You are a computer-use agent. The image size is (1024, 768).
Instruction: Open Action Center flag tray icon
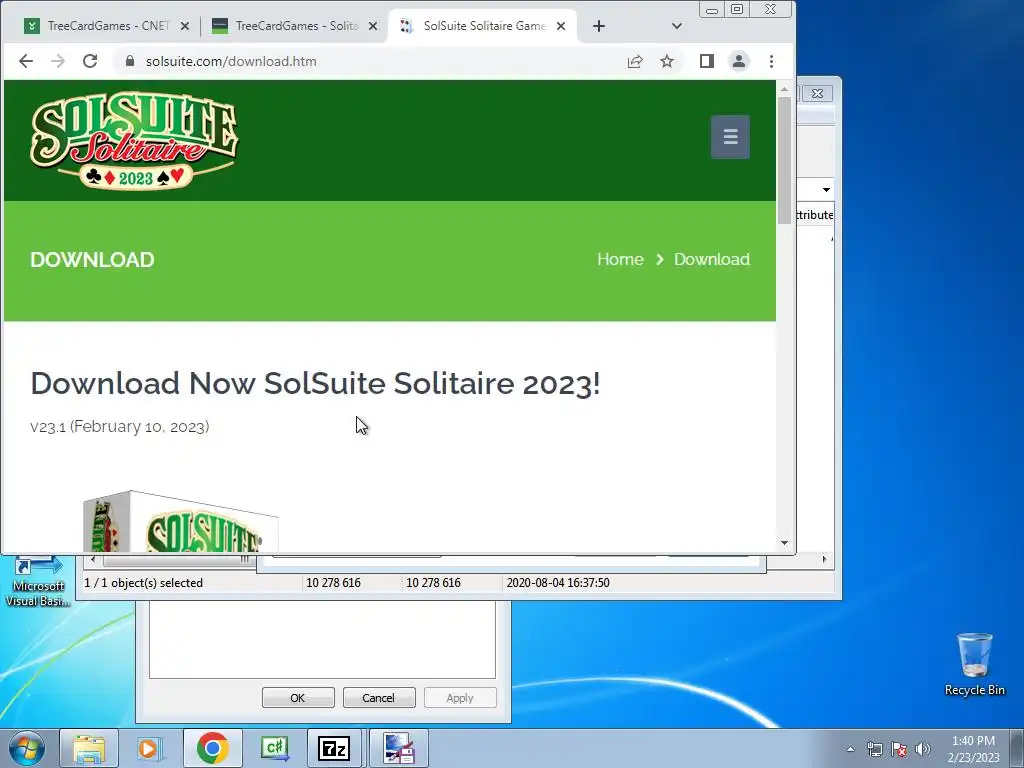point(899,749)
